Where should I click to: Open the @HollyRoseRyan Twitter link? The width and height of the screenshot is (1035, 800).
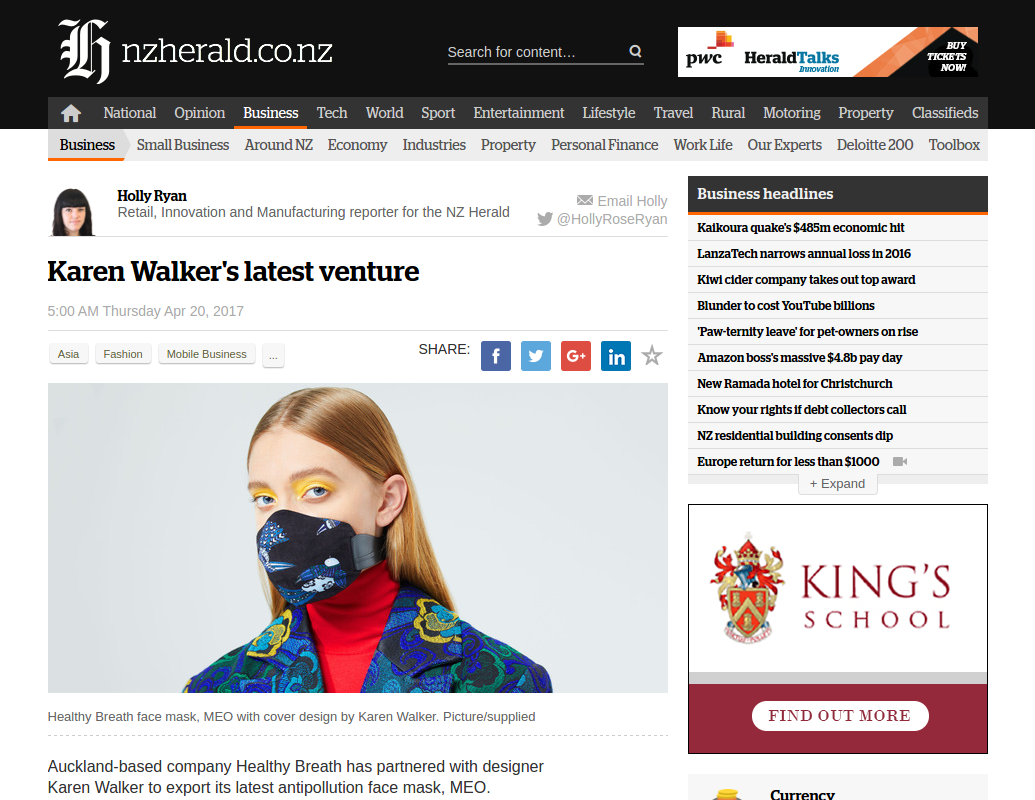602,219
